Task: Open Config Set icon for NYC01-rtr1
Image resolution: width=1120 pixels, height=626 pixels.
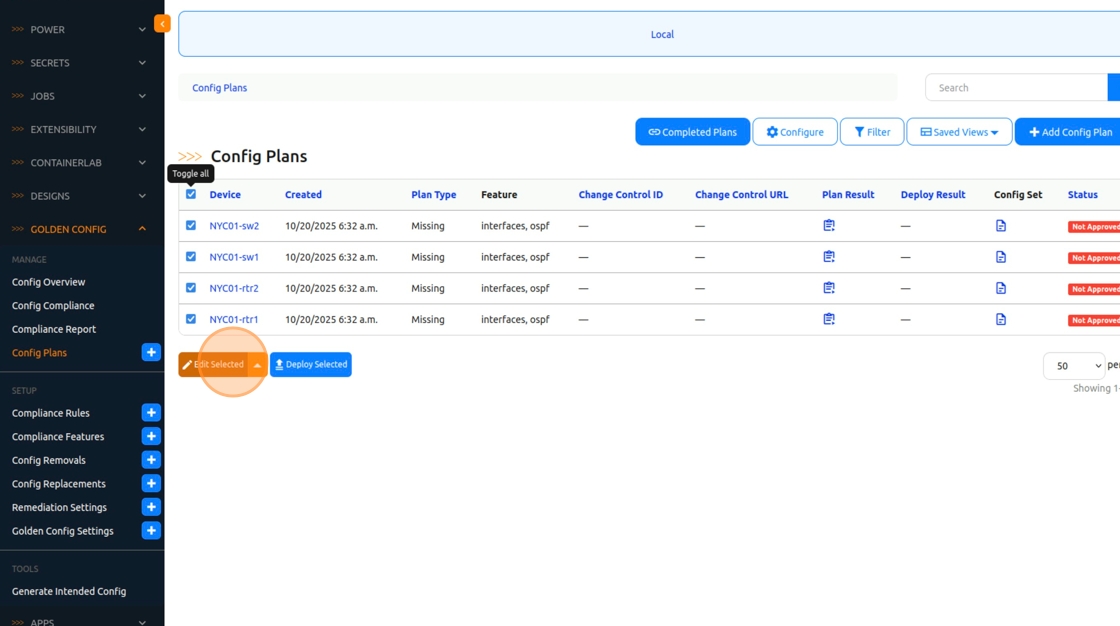Action: (x=1001, y=319)
